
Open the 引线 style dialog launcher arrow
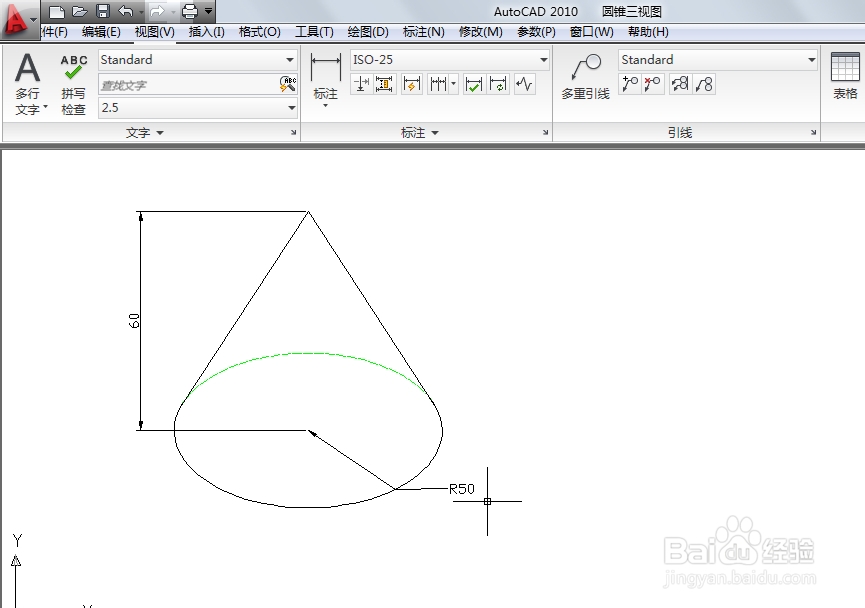813,132
